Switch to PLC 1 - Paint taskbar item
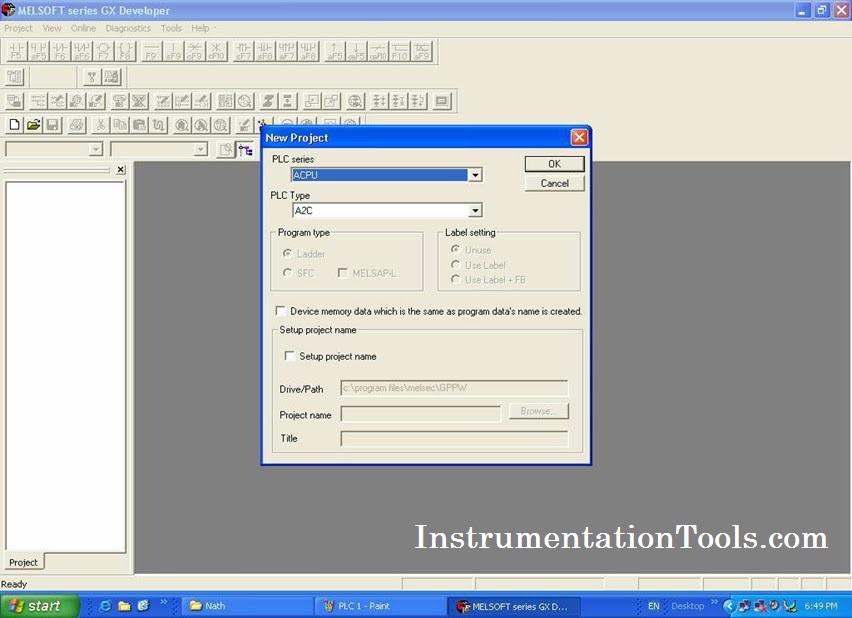This screenshot has height=618, width=852. (380, 606)
